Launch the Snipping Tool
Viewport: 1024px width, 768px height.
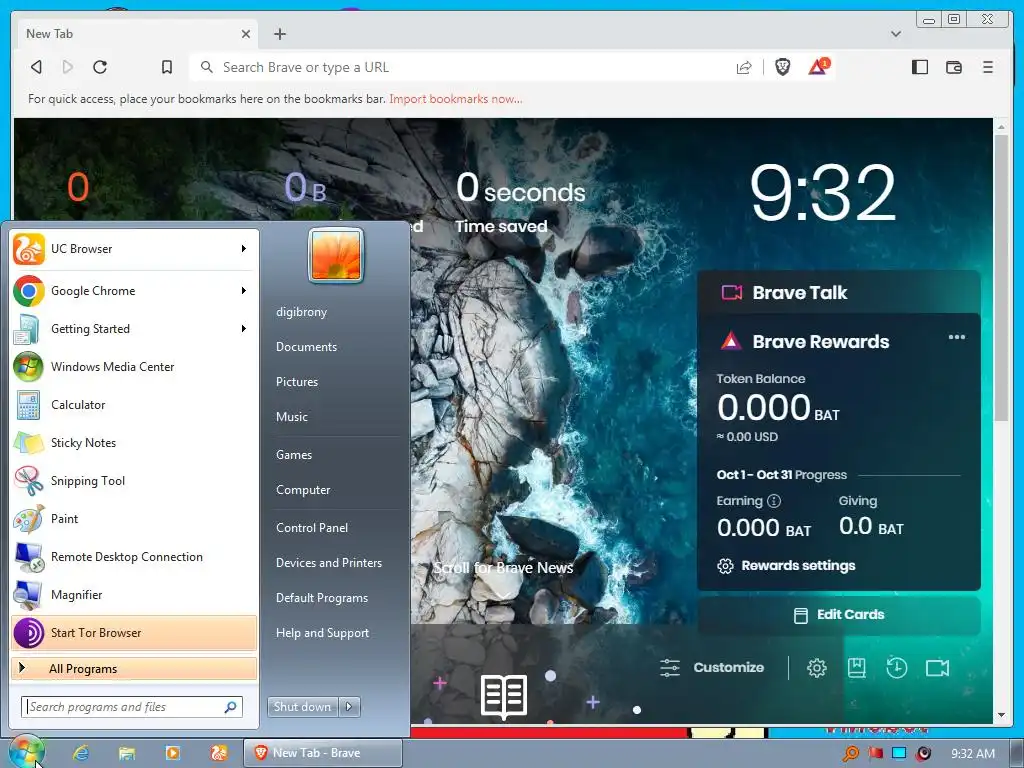[x=134, y=481]
